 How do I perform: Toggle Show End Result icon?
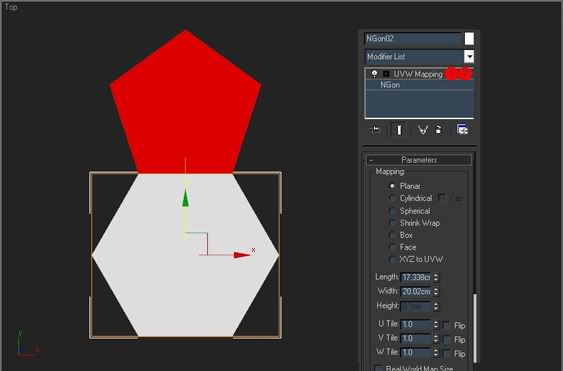tap(399, 130)
